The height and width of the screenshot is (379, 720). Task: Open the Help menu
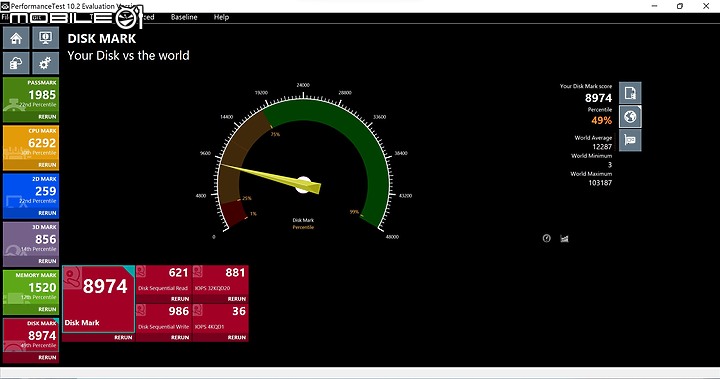(221, 17)
